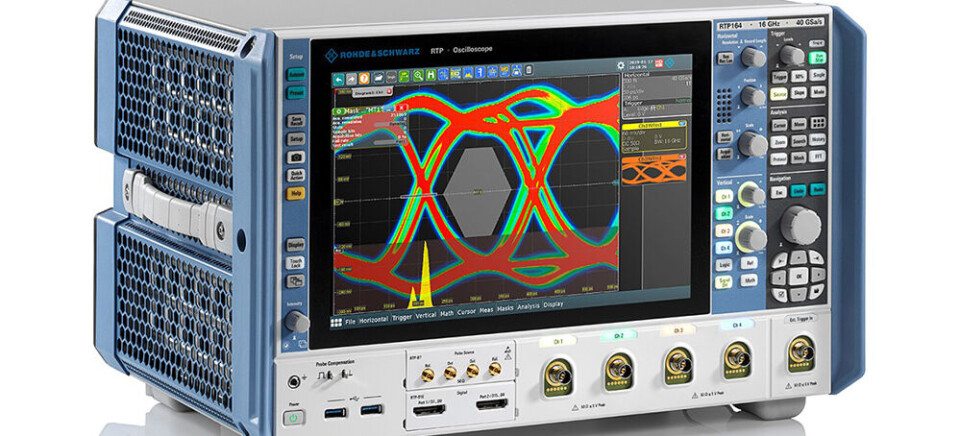Toggle the Ch 1 channel key
Viewport: 960px width, 436px height.
coord(724,197)
